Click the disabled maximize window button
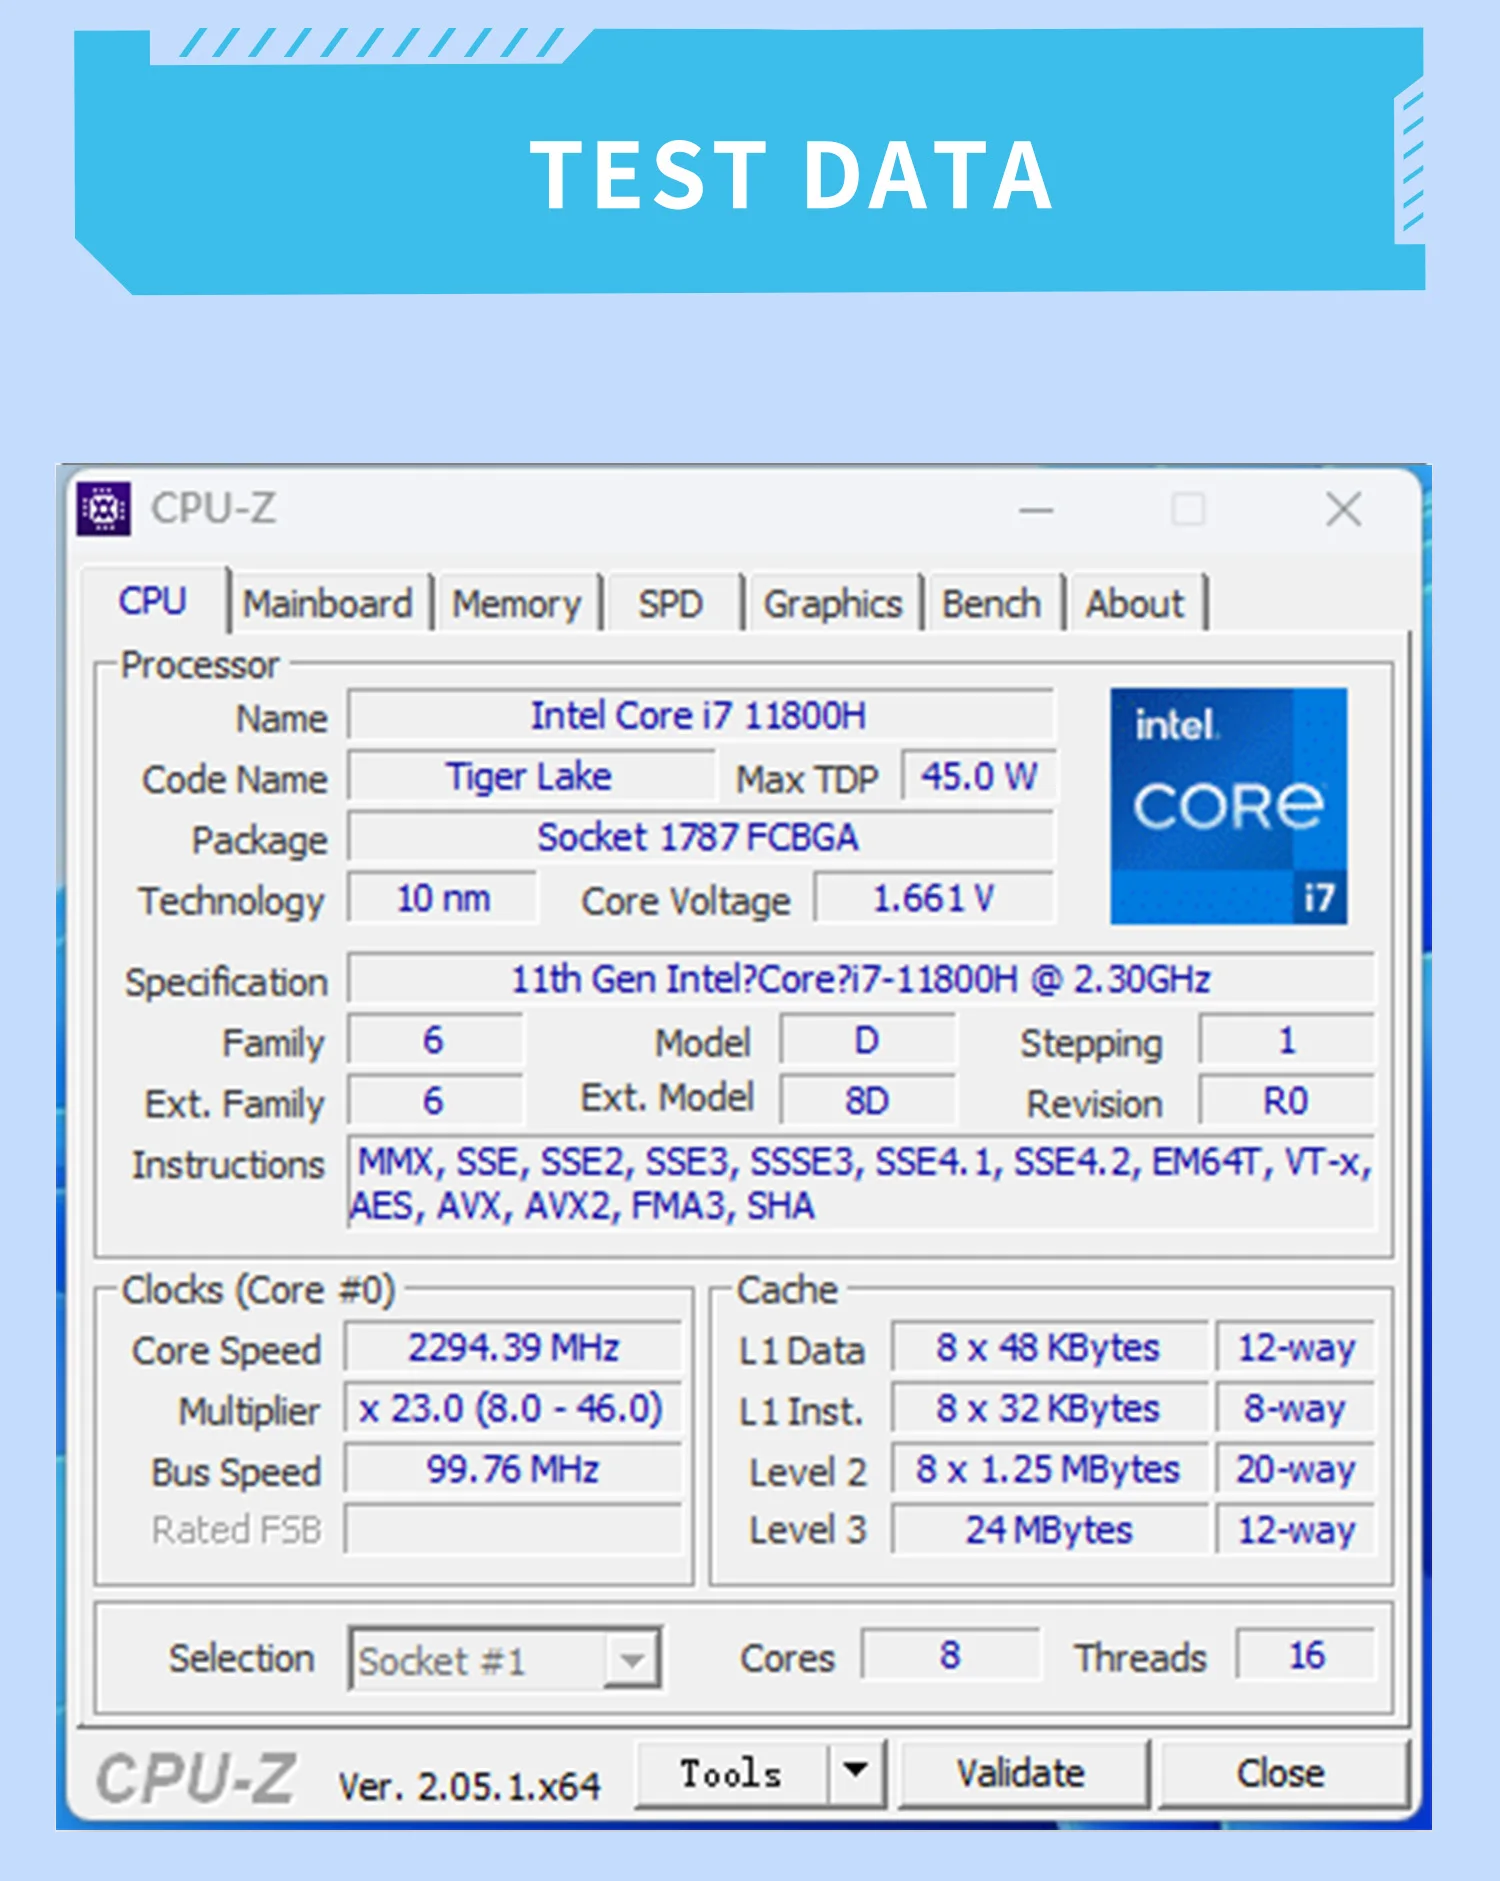This screenshot has width=1500, height=1881. tap(1187, 510)
